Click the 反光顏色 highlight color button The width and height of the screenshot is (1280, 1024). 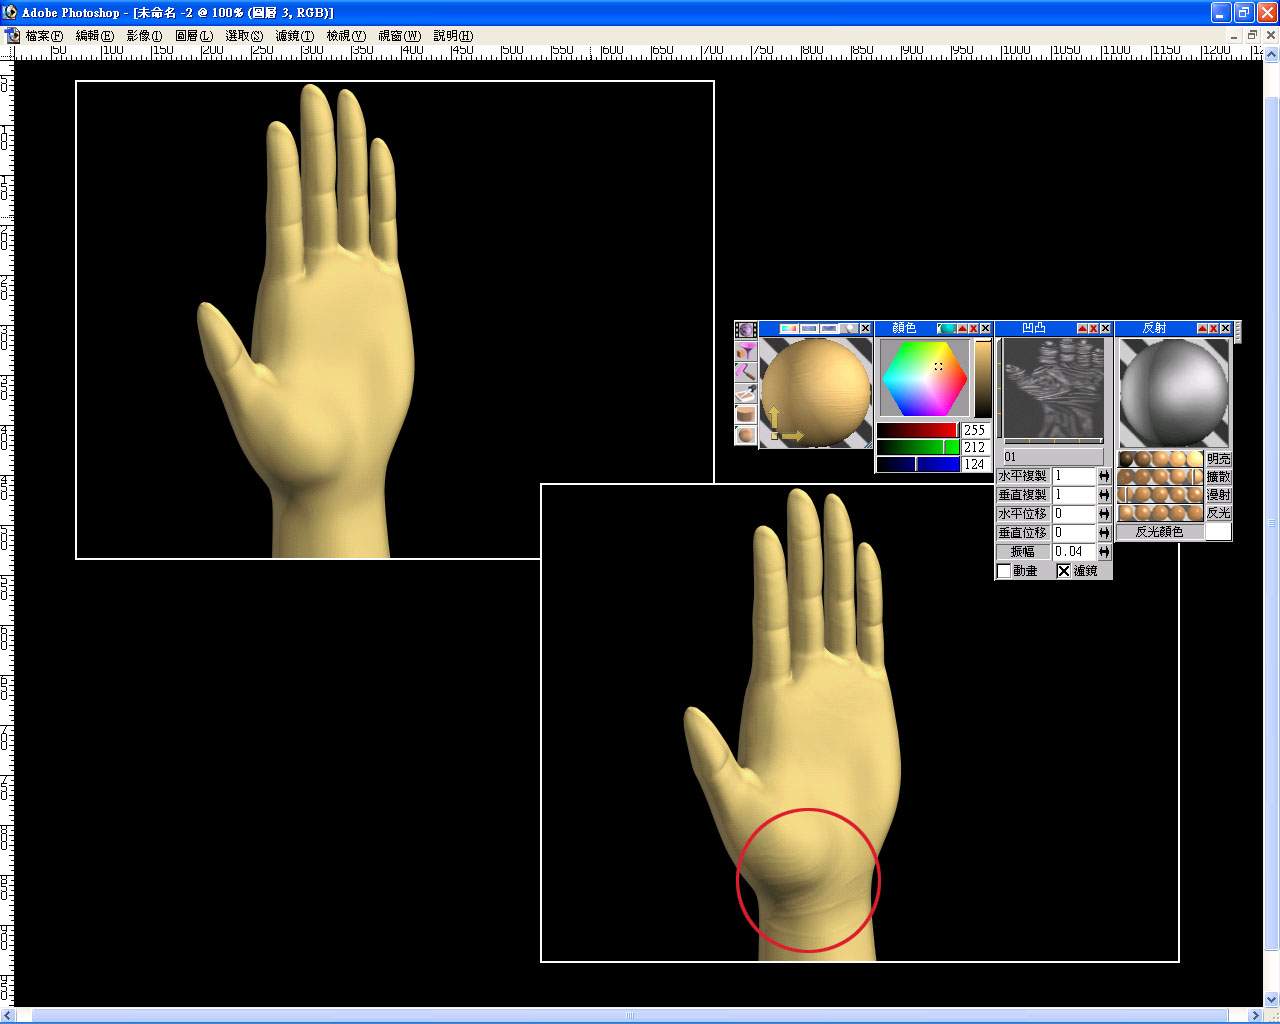click(x=1159, y=532)
